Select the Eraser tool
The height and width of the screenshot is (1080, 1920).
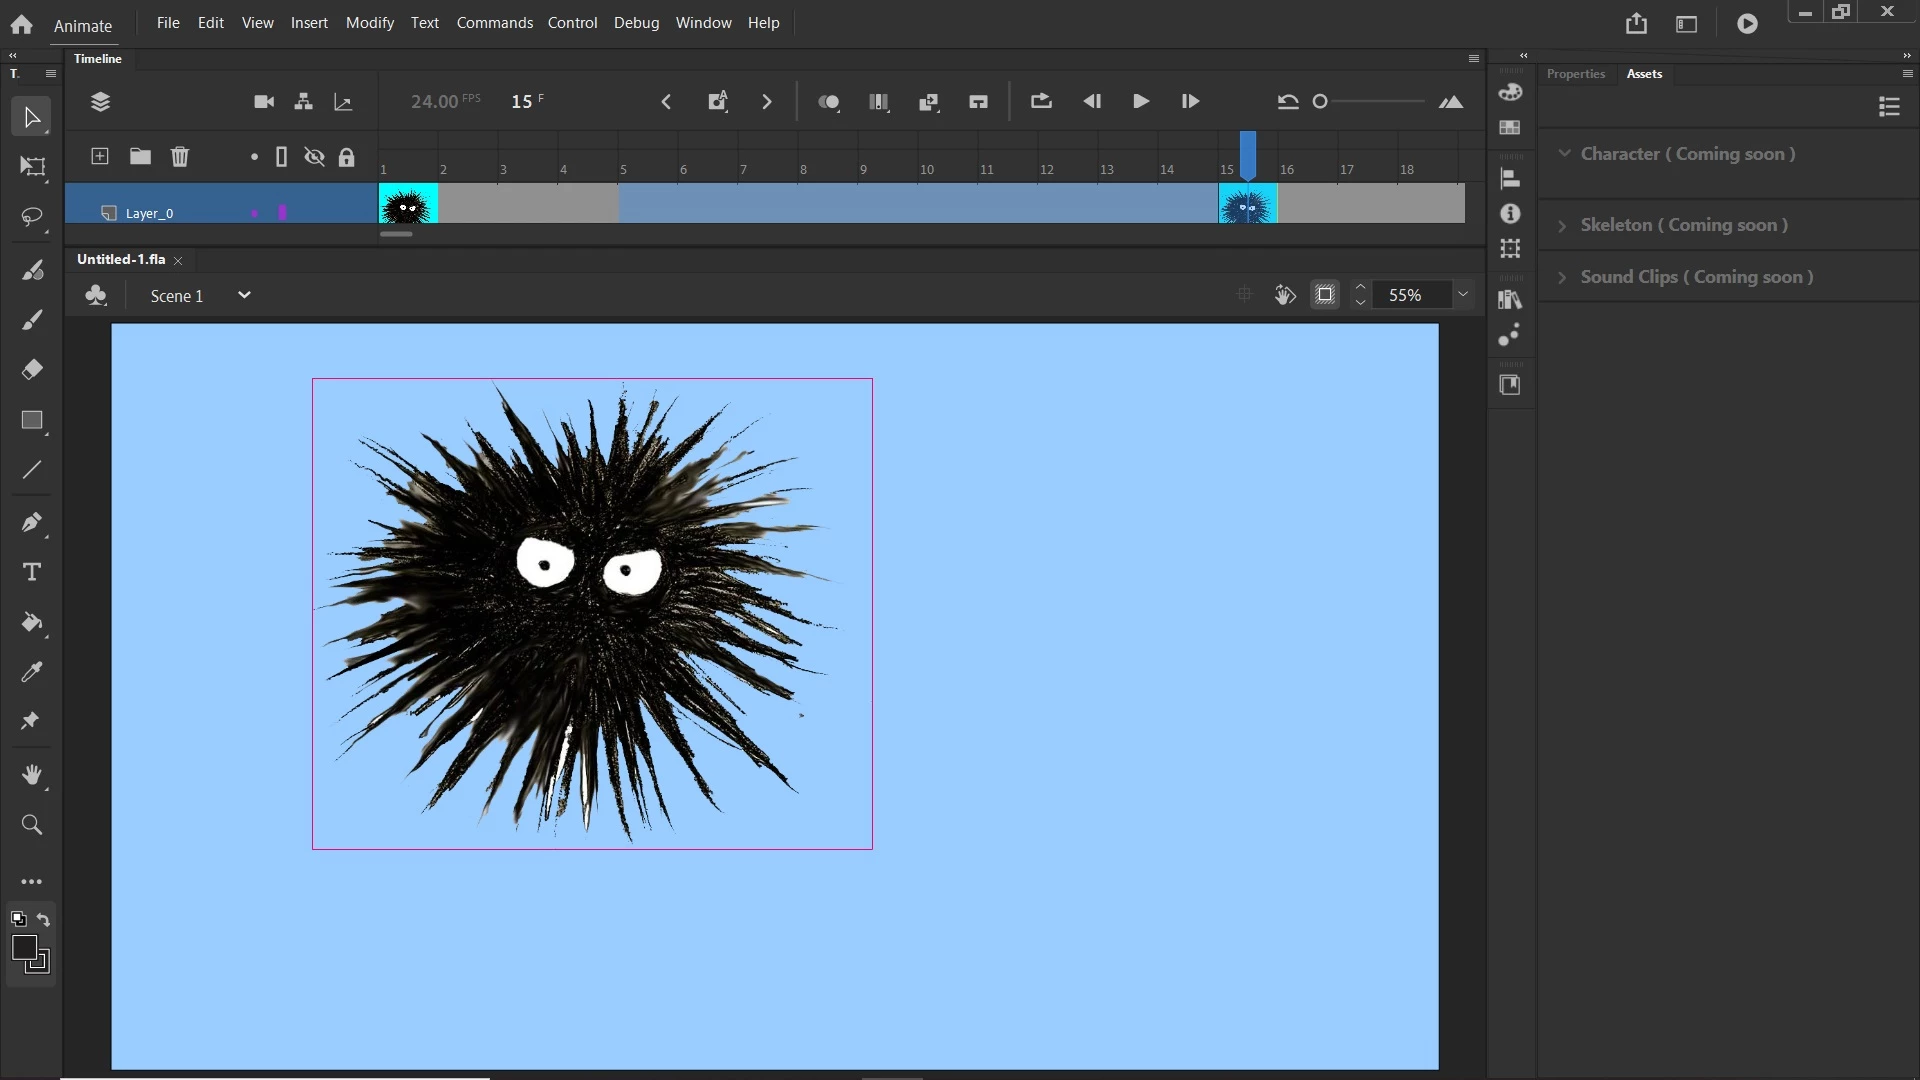pos(32,370)
